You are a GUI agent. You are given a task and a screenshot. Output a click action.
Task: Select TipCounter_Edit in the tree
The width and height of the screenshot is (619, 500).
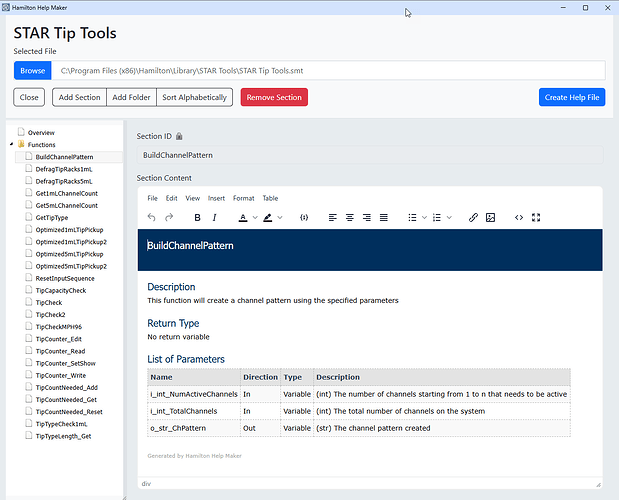coord(59,339)
